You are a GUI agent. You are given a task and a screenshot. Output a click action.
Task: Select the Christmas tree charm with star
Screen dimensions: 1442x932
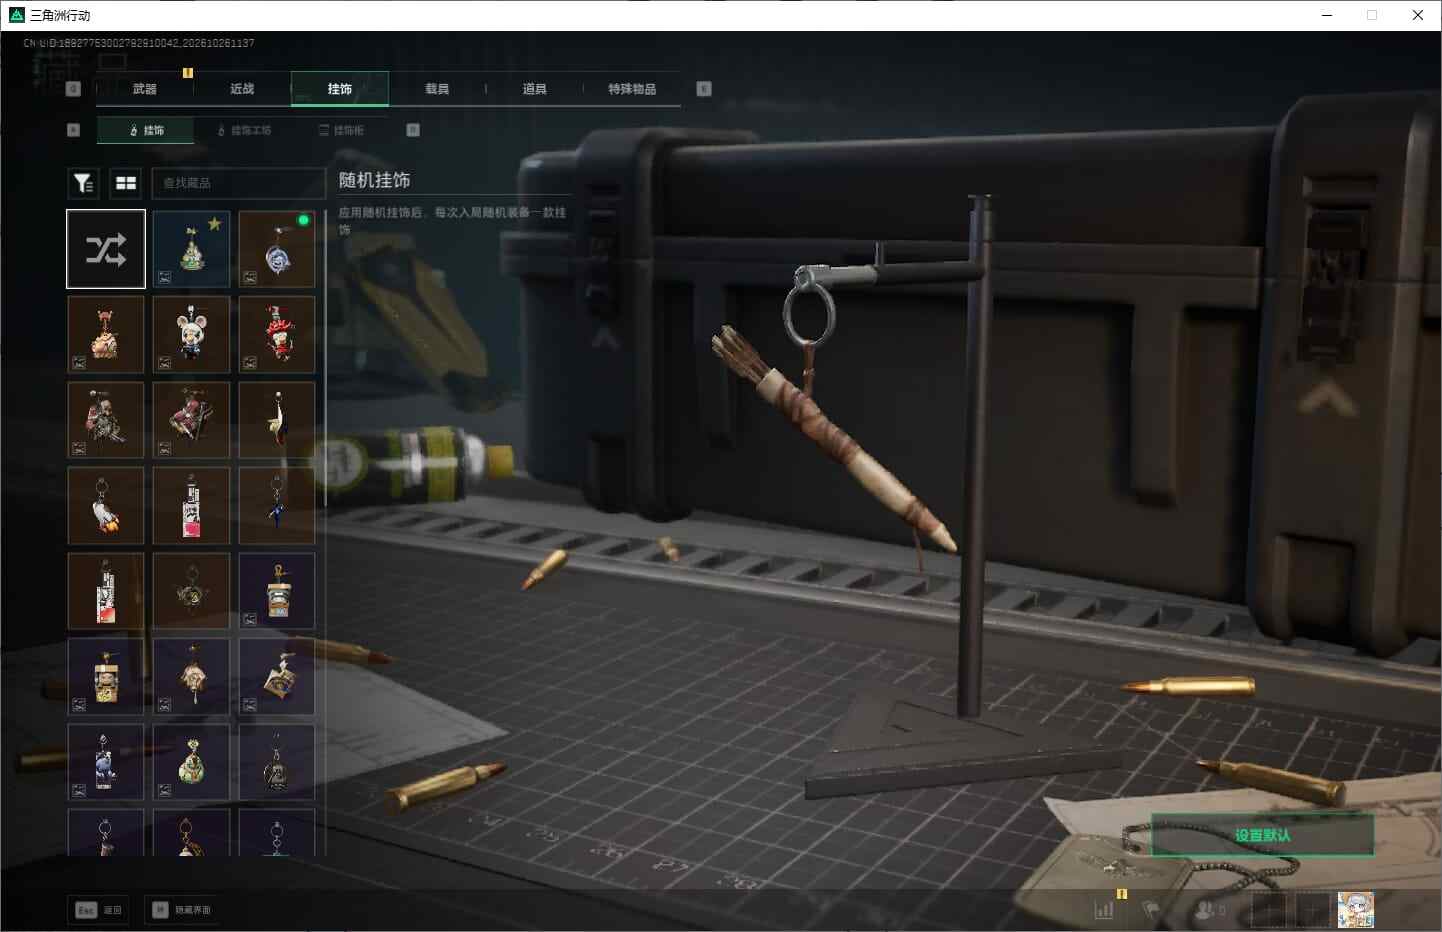(191, 249)
